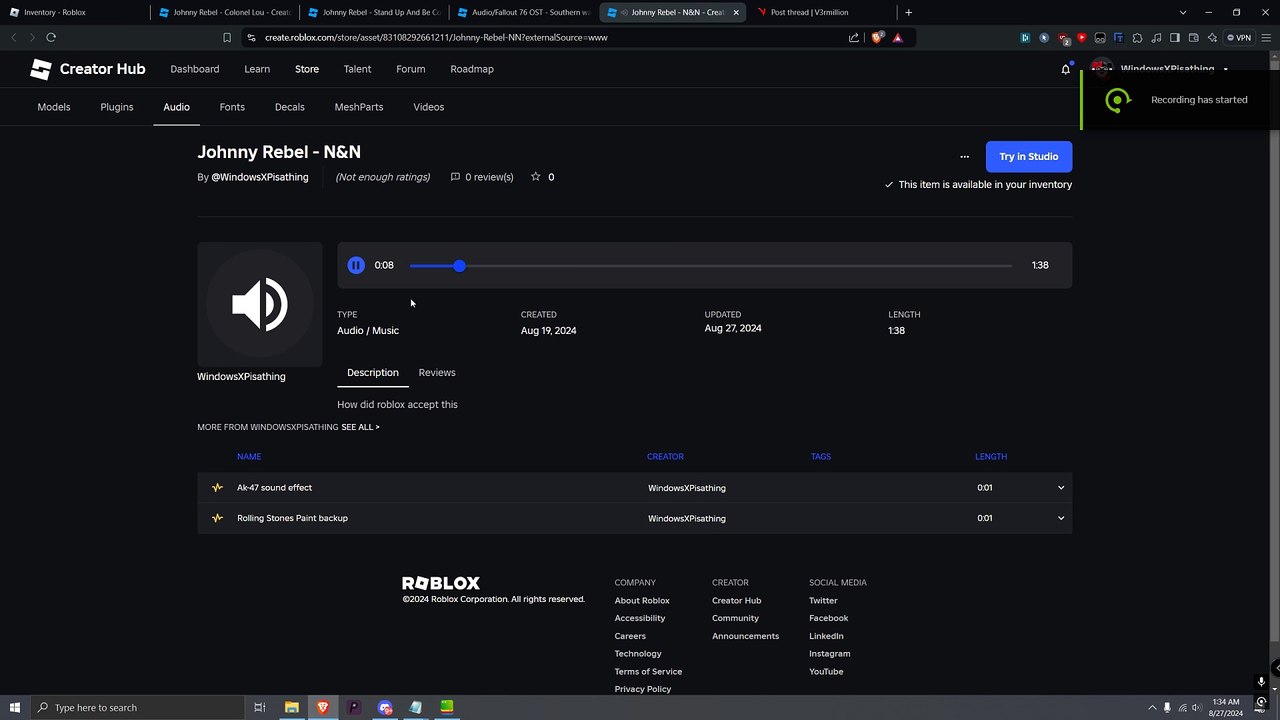This screenshot has width=1280, height=720.
Task: Open the Reviews tab
Action: (x=437, y=373)
